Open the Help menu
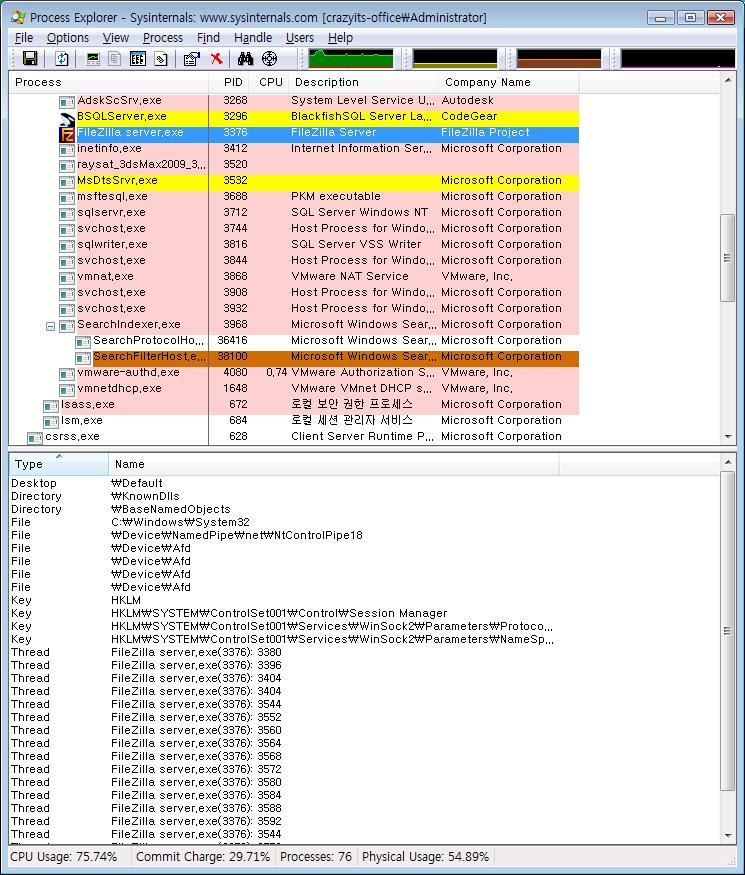 340,38
